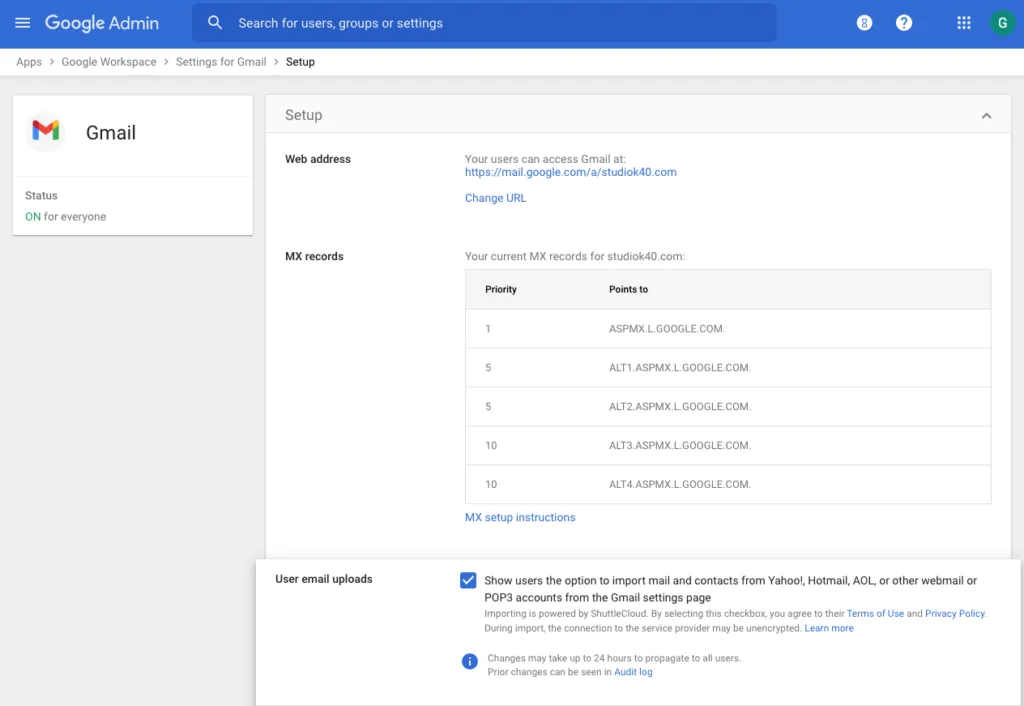The height and width of the screenshot is (706, 1024).
Task: Open the Help question mark icon
Action: click(904, 23)
